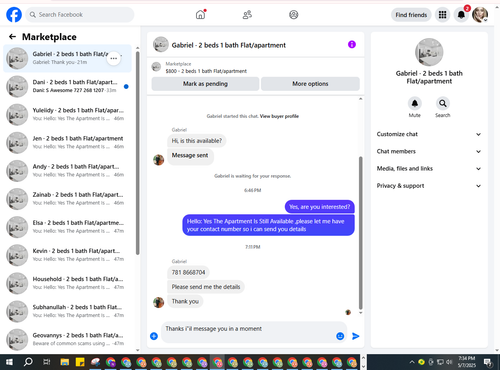
Task: Search in conversation magnifier icon
Action: click(442, 103)
